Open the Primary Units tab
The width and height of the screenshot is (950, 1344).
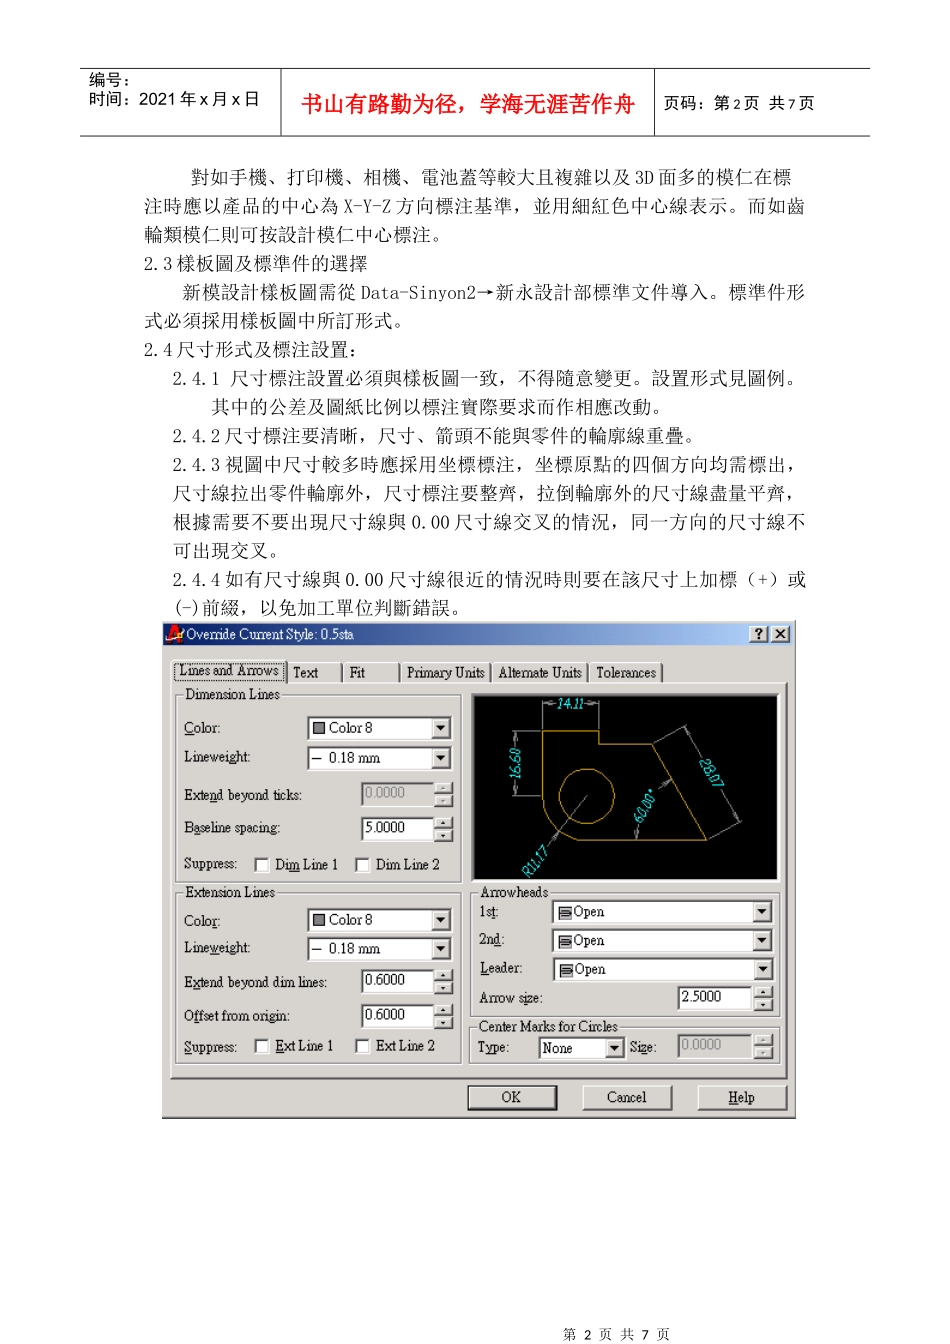pos(445,673)
